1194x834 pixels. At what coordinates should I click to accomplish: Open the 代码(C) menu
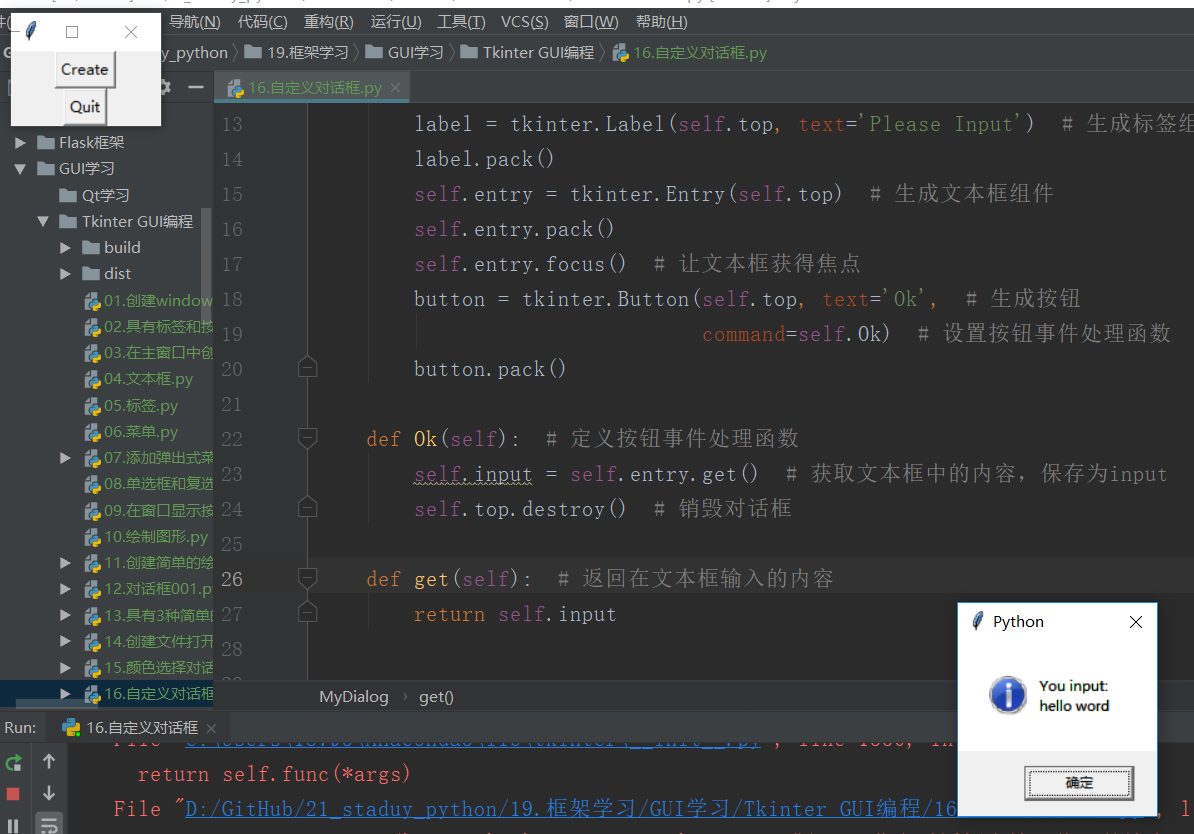[263, 22]
